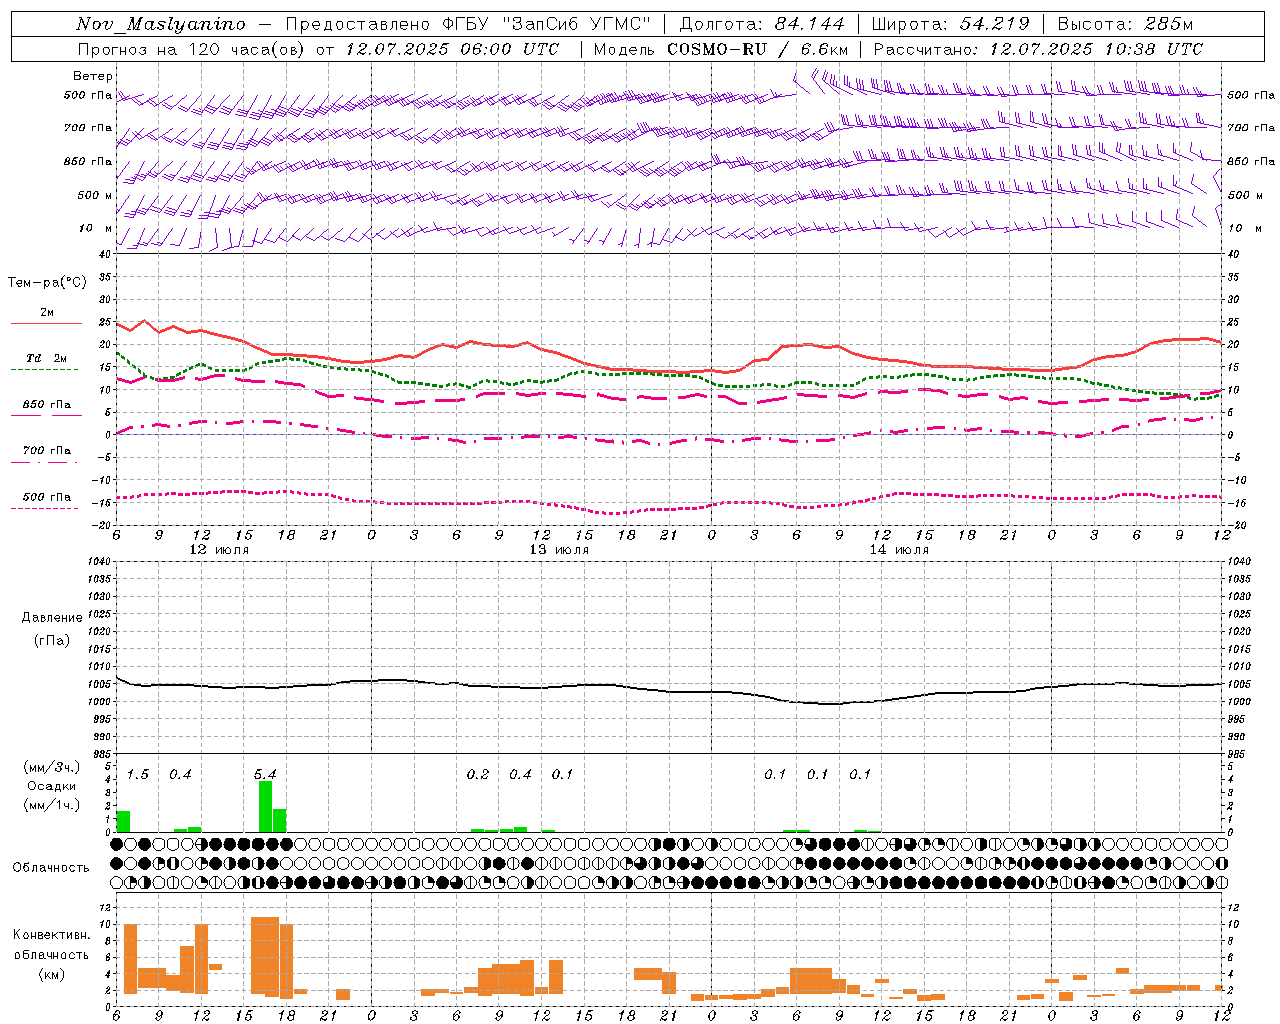Click the Td 2м legend label

click(x=47, y=358)
